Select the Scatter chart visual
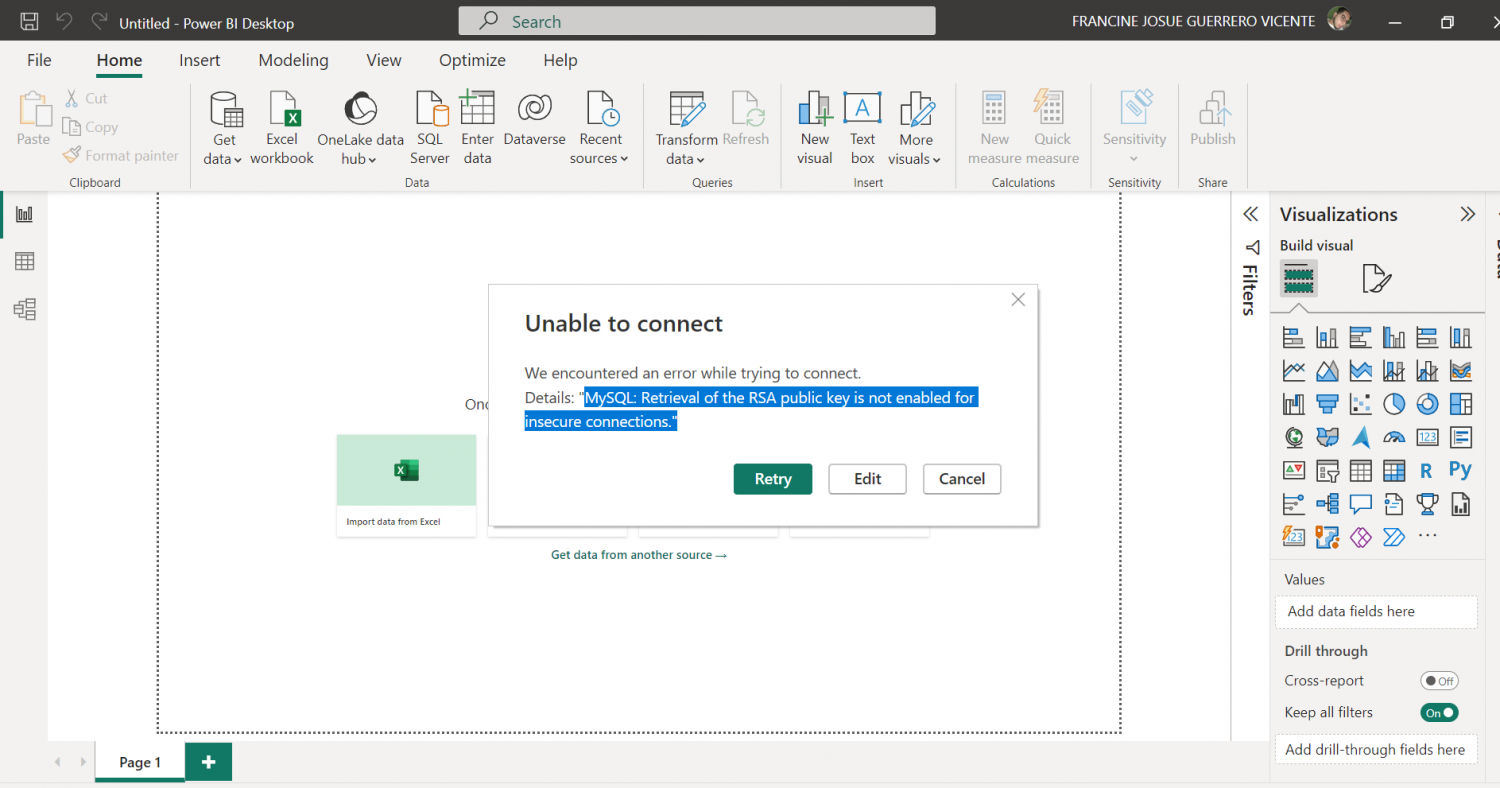Image resolution: width=1500 pixels, height=788 pixels. pyautogui.click(x=1360, y=404)
